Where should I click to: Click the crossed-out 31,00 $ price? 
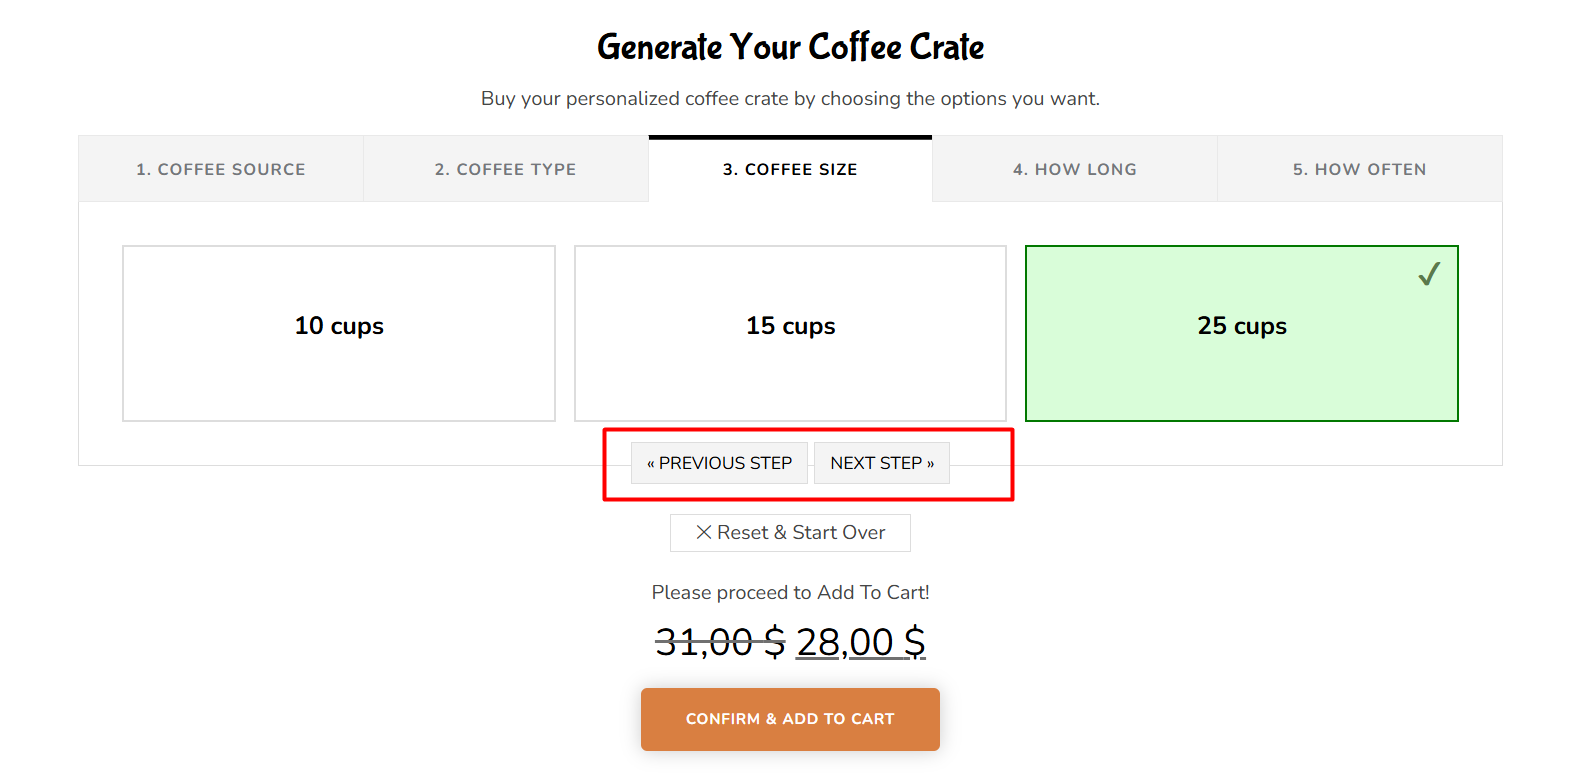coord(720,642)
